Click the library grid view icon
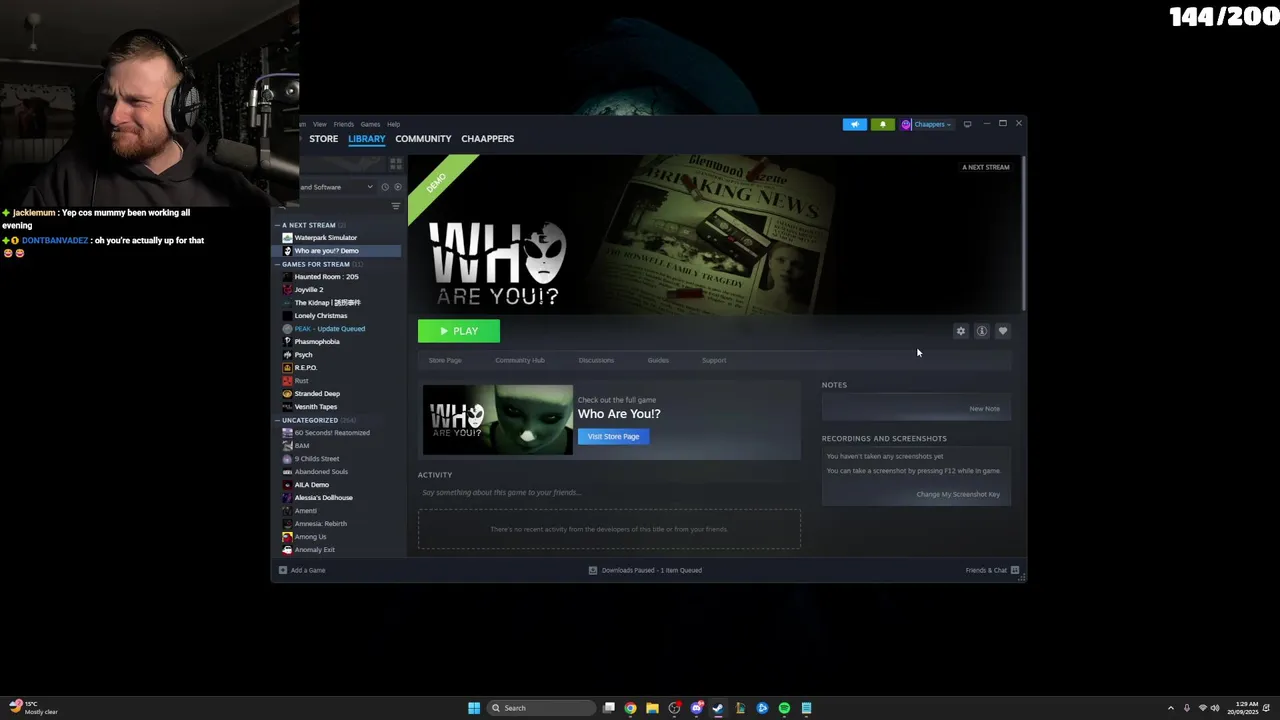The image size is (1280, 720). point(396,163)
